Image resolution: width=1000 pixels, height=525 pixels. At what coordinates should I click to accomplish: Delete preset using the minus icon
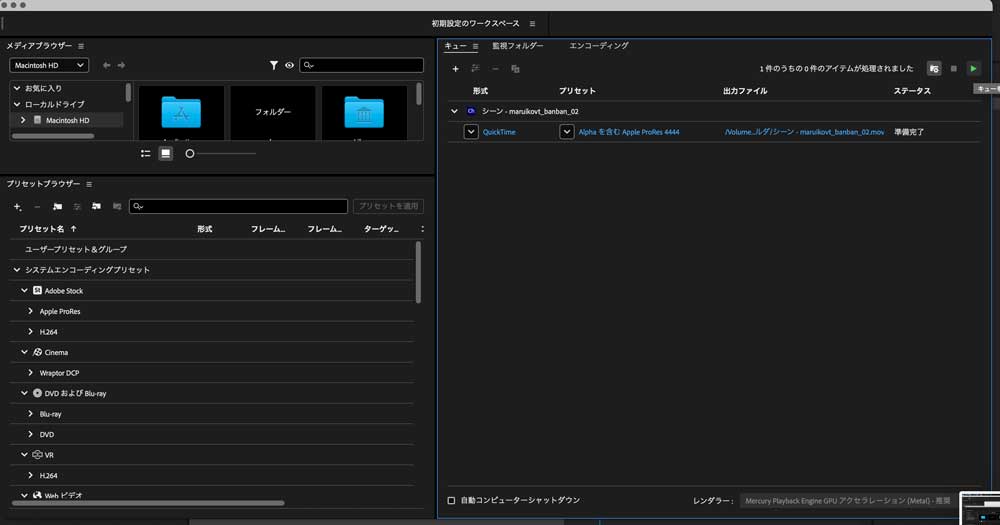(x=37, y=207)
